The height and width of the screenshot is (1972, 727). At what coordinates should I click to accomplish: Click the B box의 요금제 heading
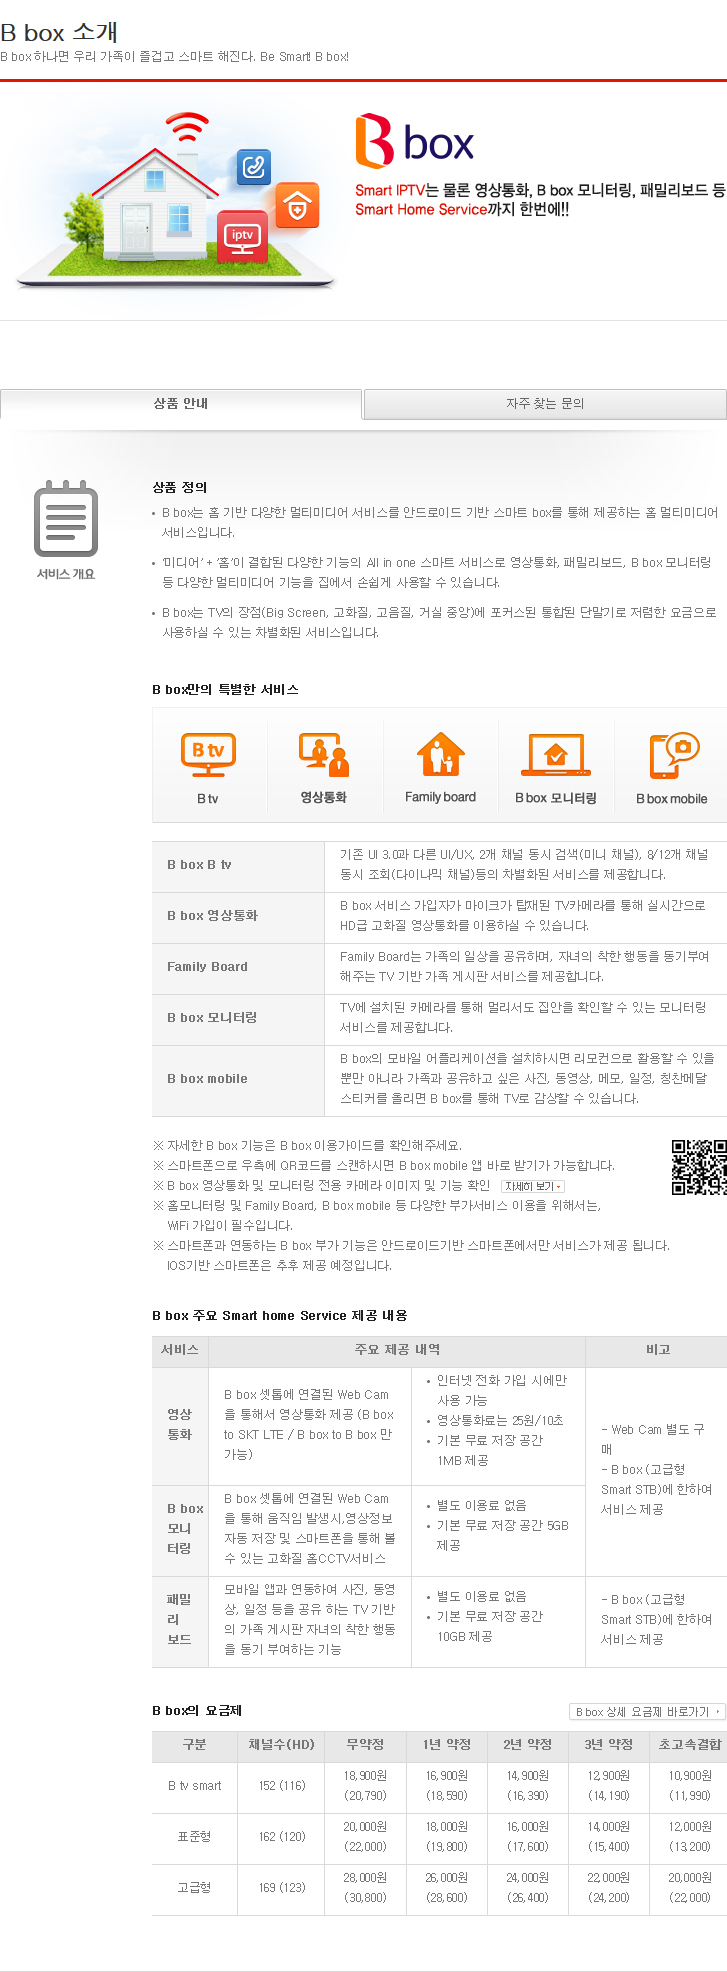tap(197, 1710)
